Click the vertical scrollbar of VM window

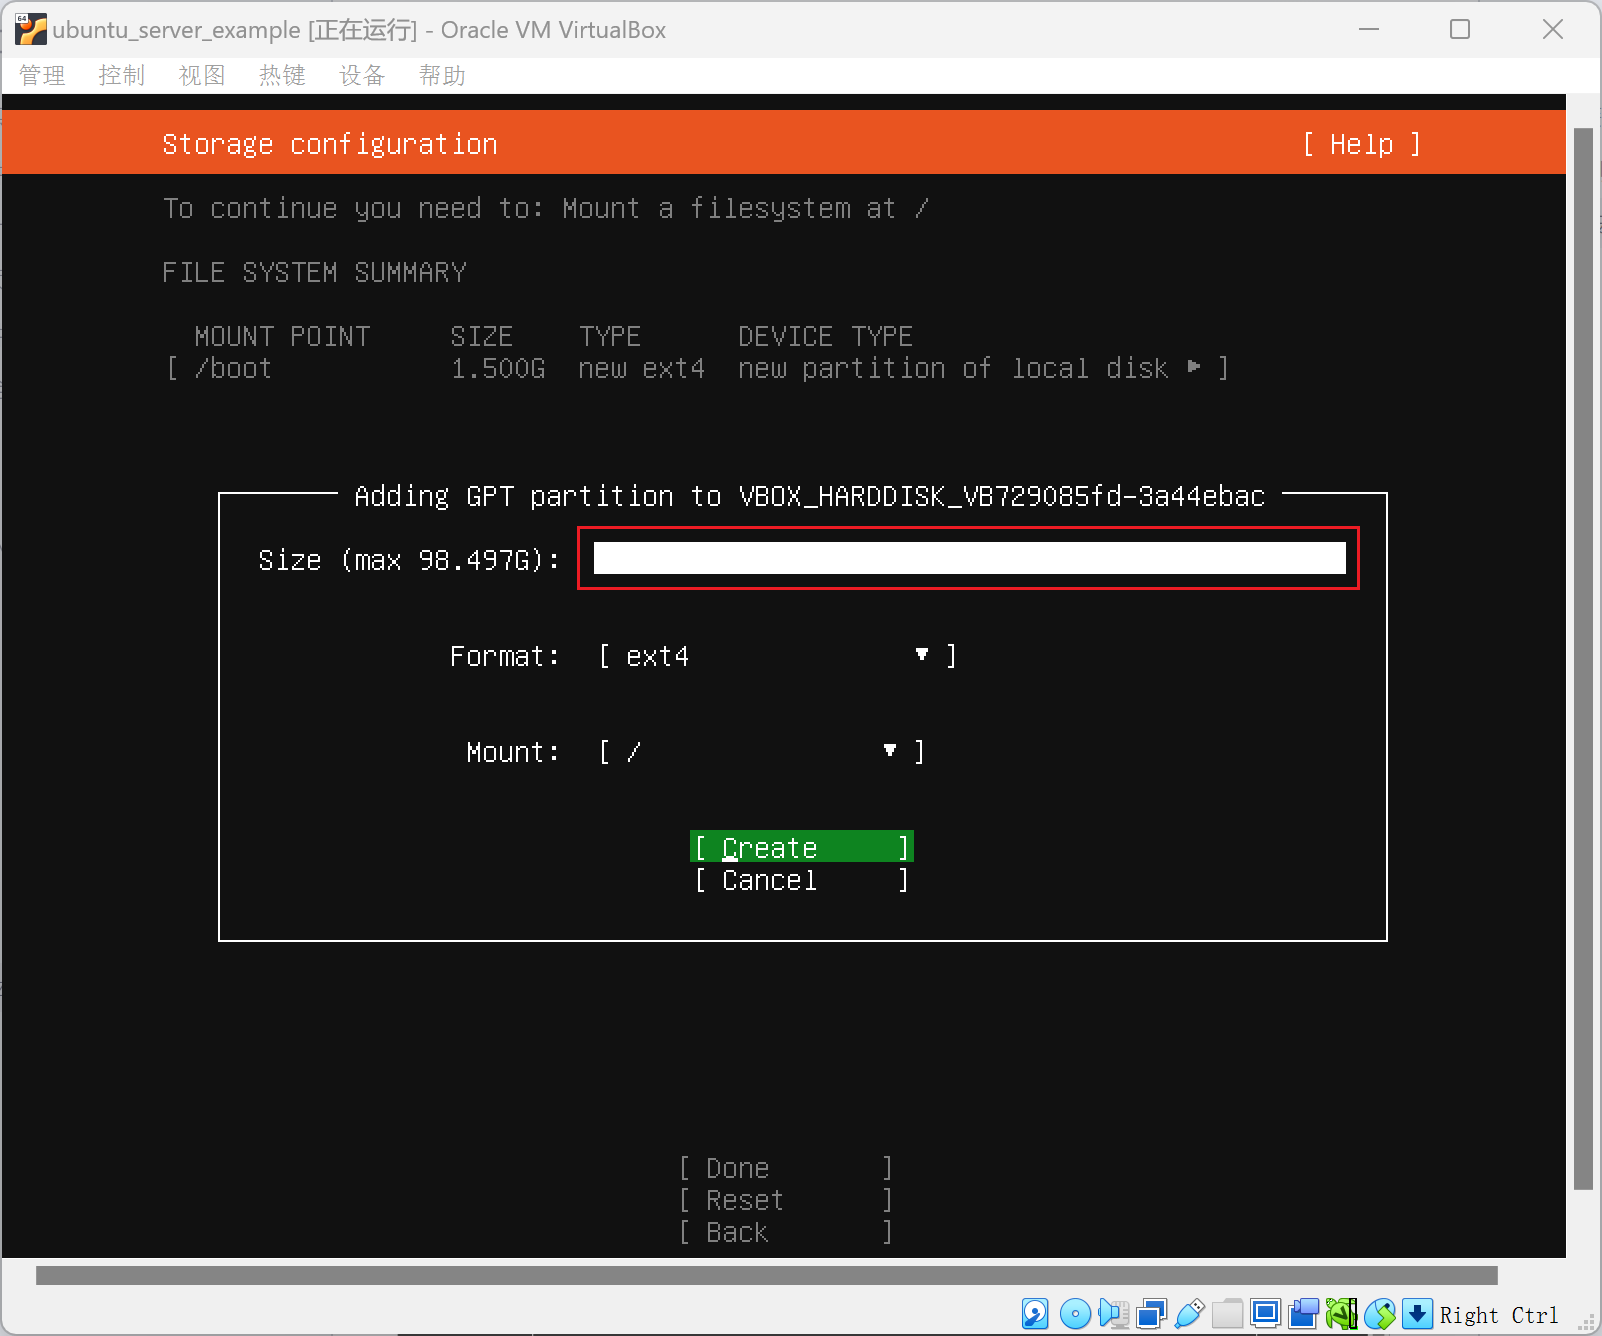(1582, 660)
